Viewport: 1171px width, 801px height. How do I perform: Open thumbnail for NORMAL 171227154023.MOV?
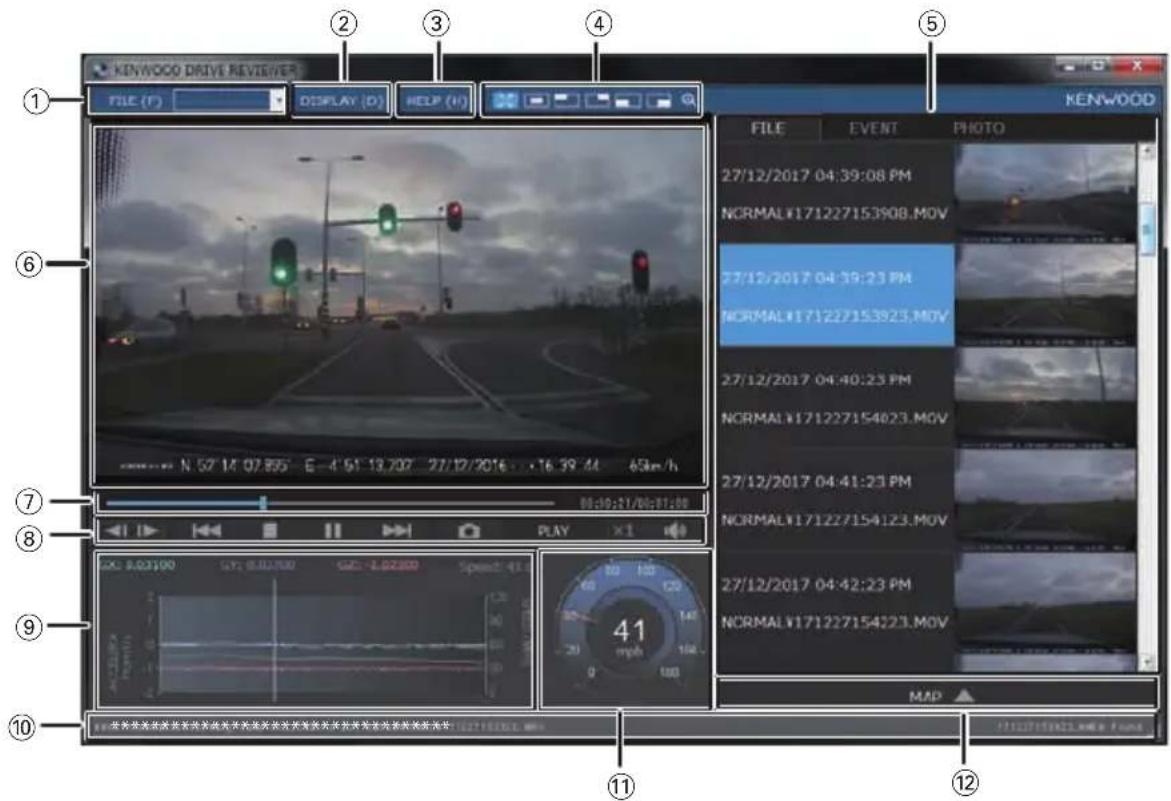1046,396
